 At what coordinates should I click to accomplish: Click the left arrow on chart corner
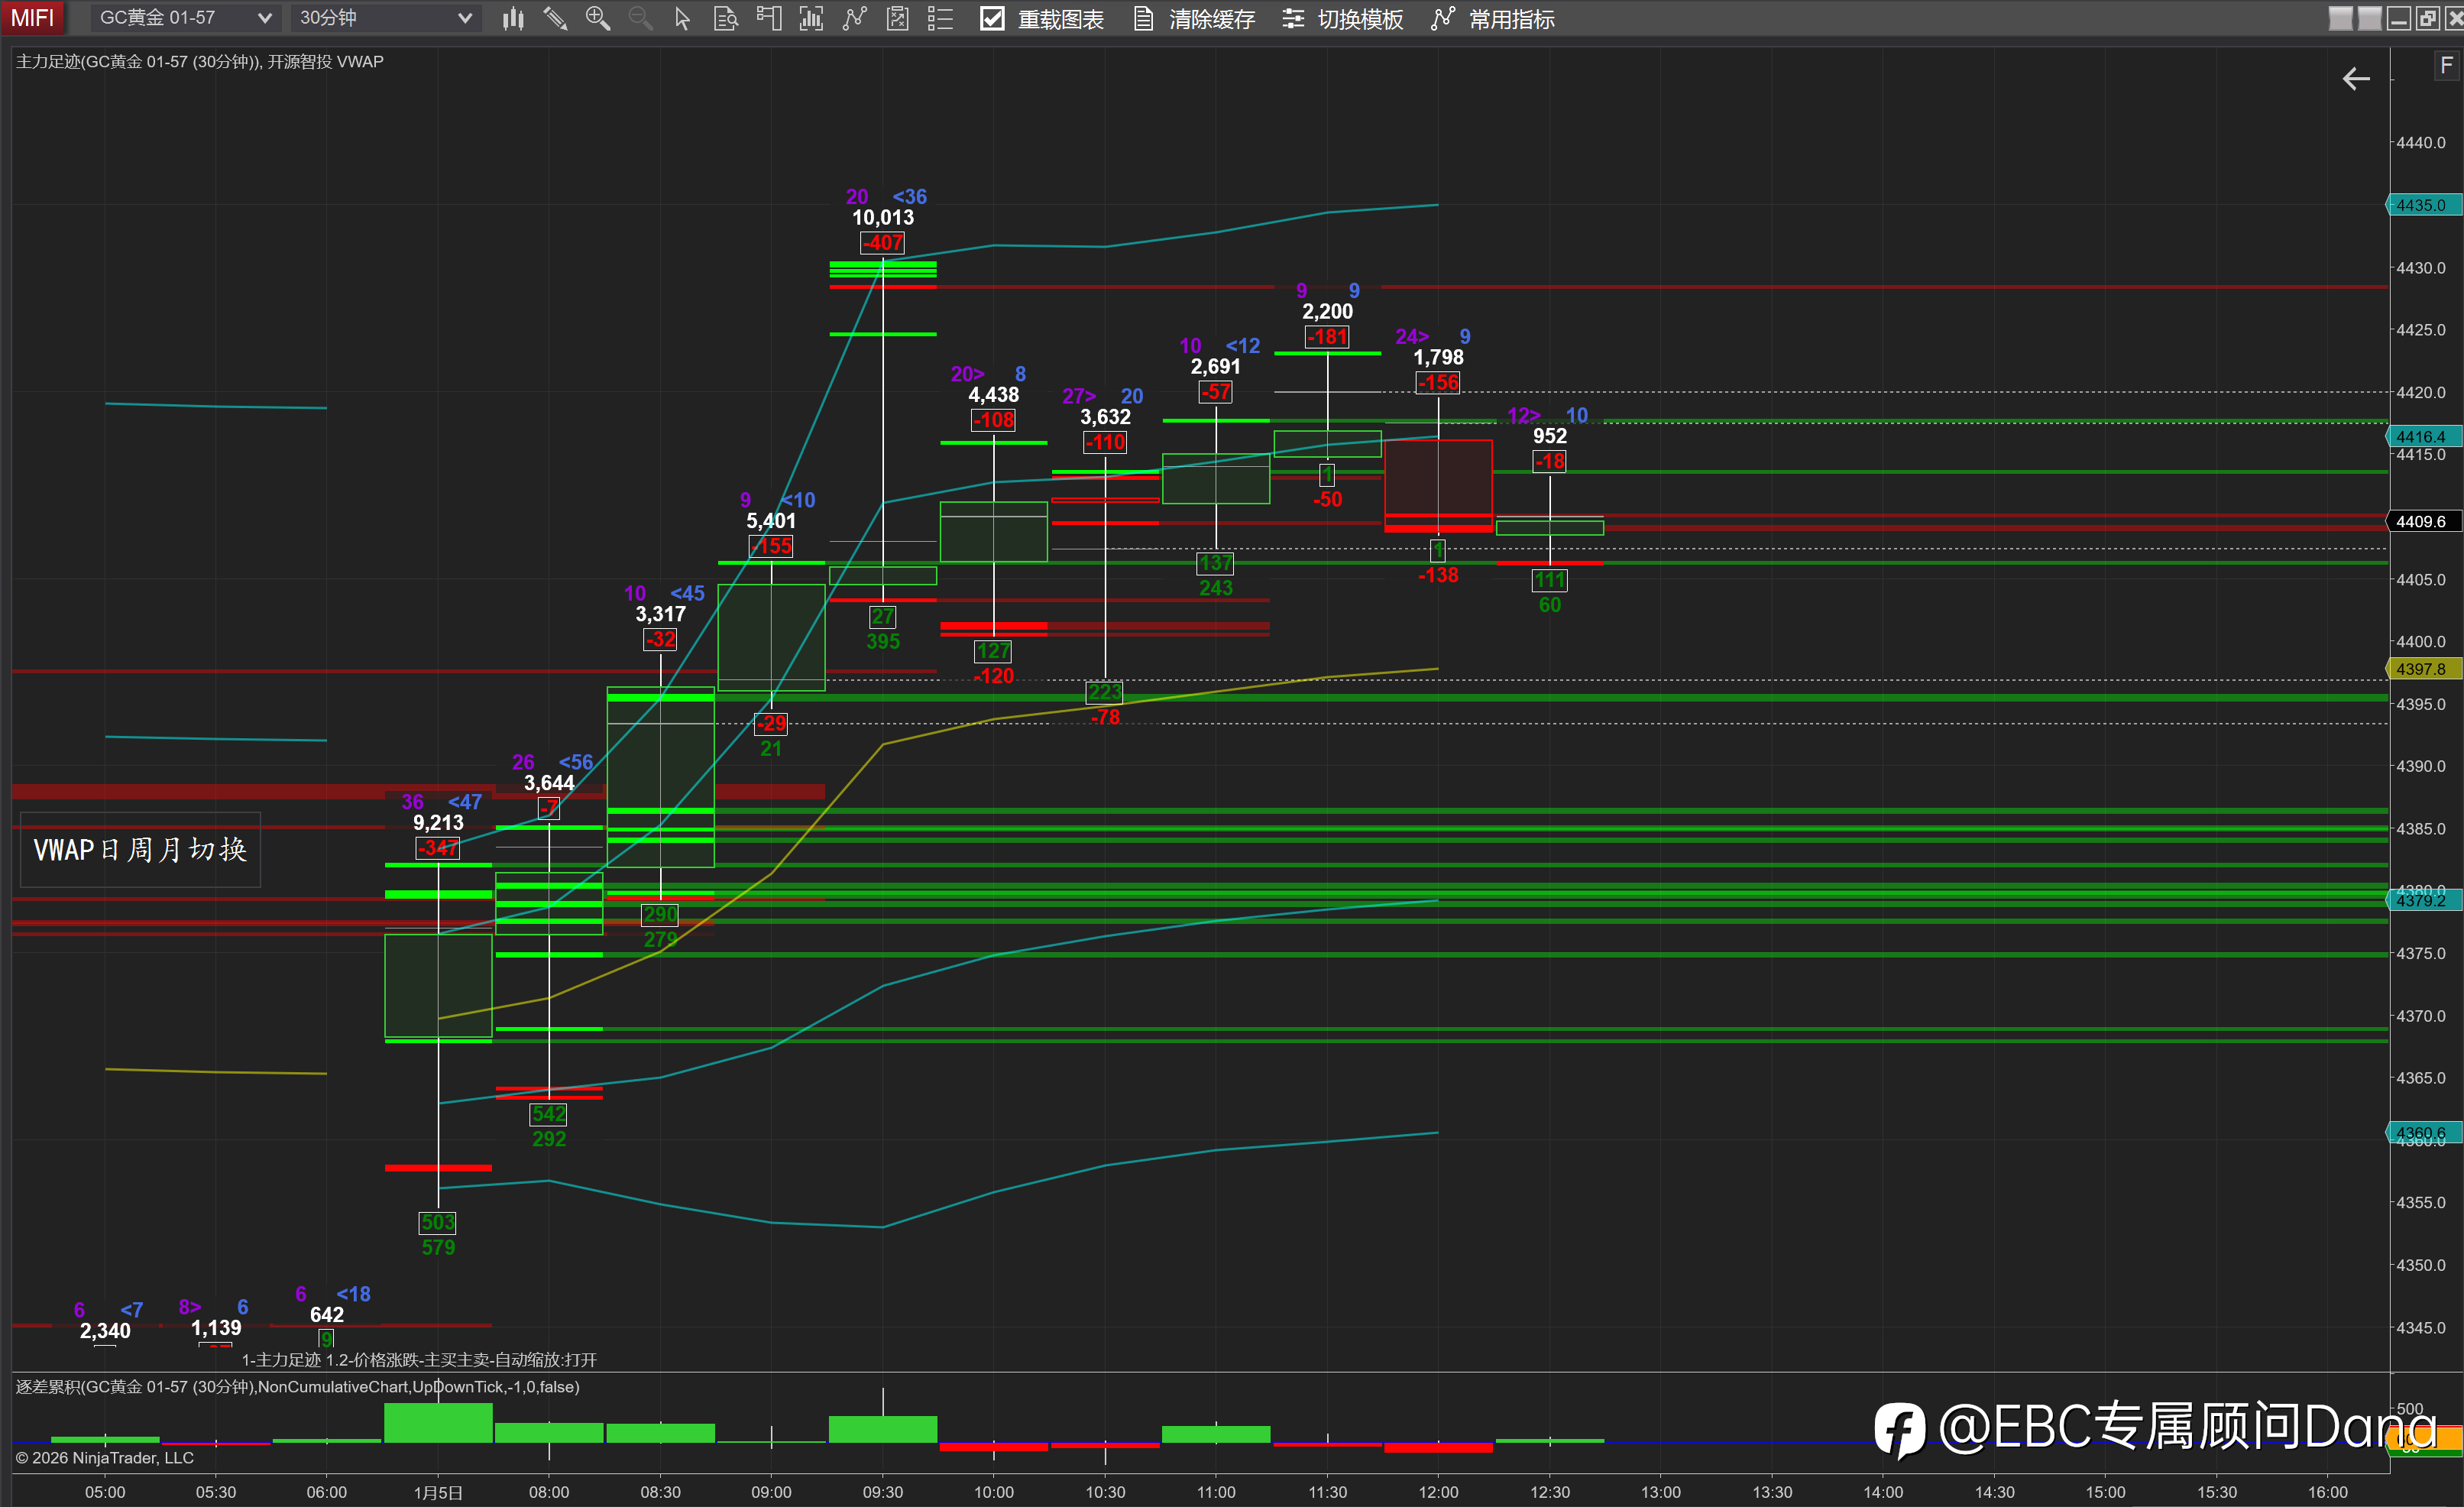click(x=2356, y=79)
